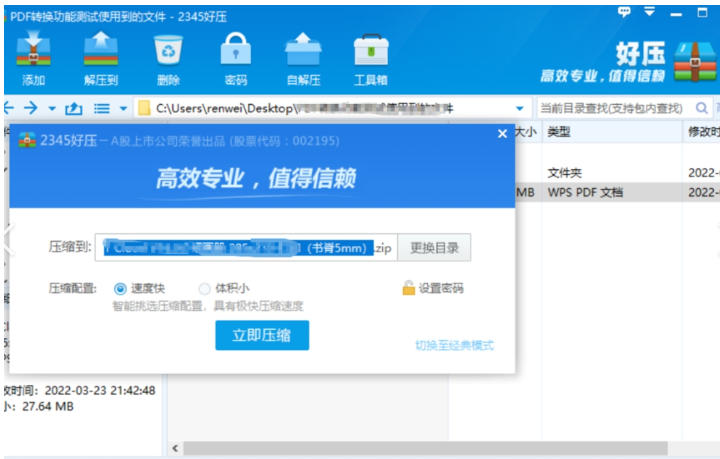Close the 2345好压 compression dialog
The width and height of the screenshot is (720, 459).
coord(502,134)
